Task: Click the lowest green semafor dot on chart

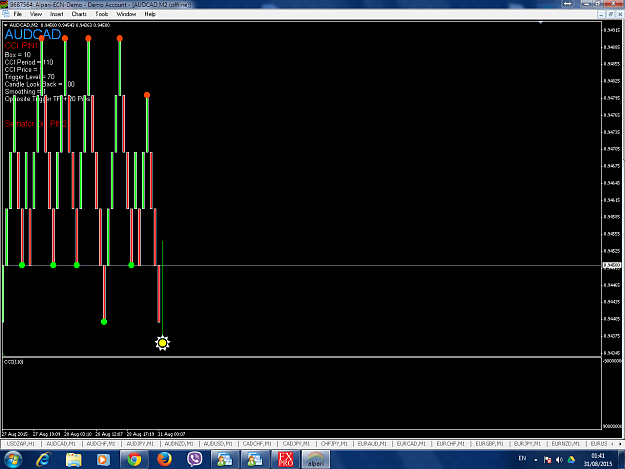Action: pos(104,322)
